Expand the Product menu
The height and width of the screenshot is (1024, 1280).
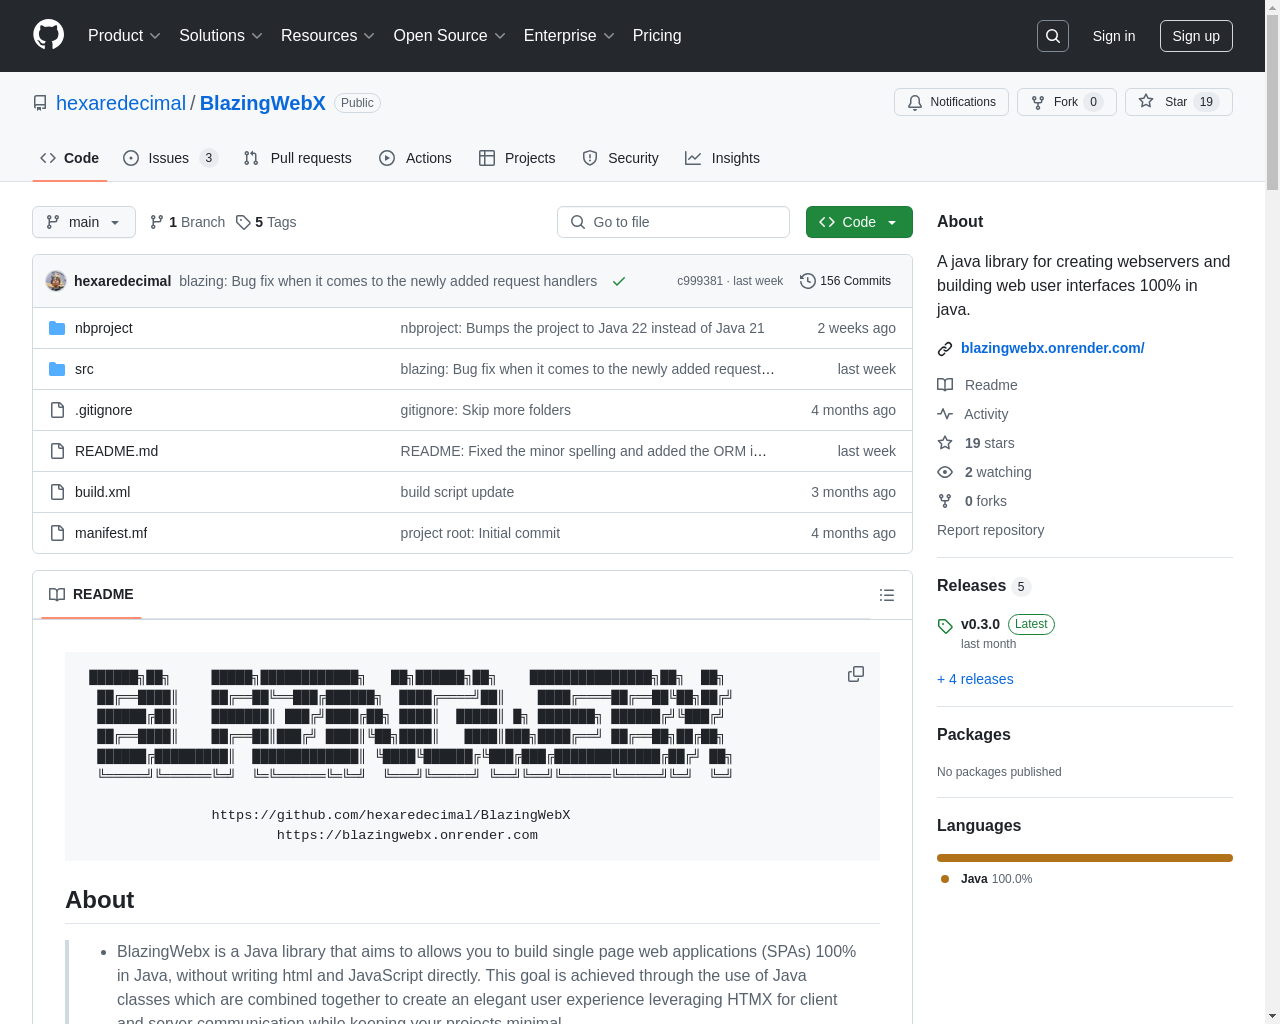pos(124,36)
